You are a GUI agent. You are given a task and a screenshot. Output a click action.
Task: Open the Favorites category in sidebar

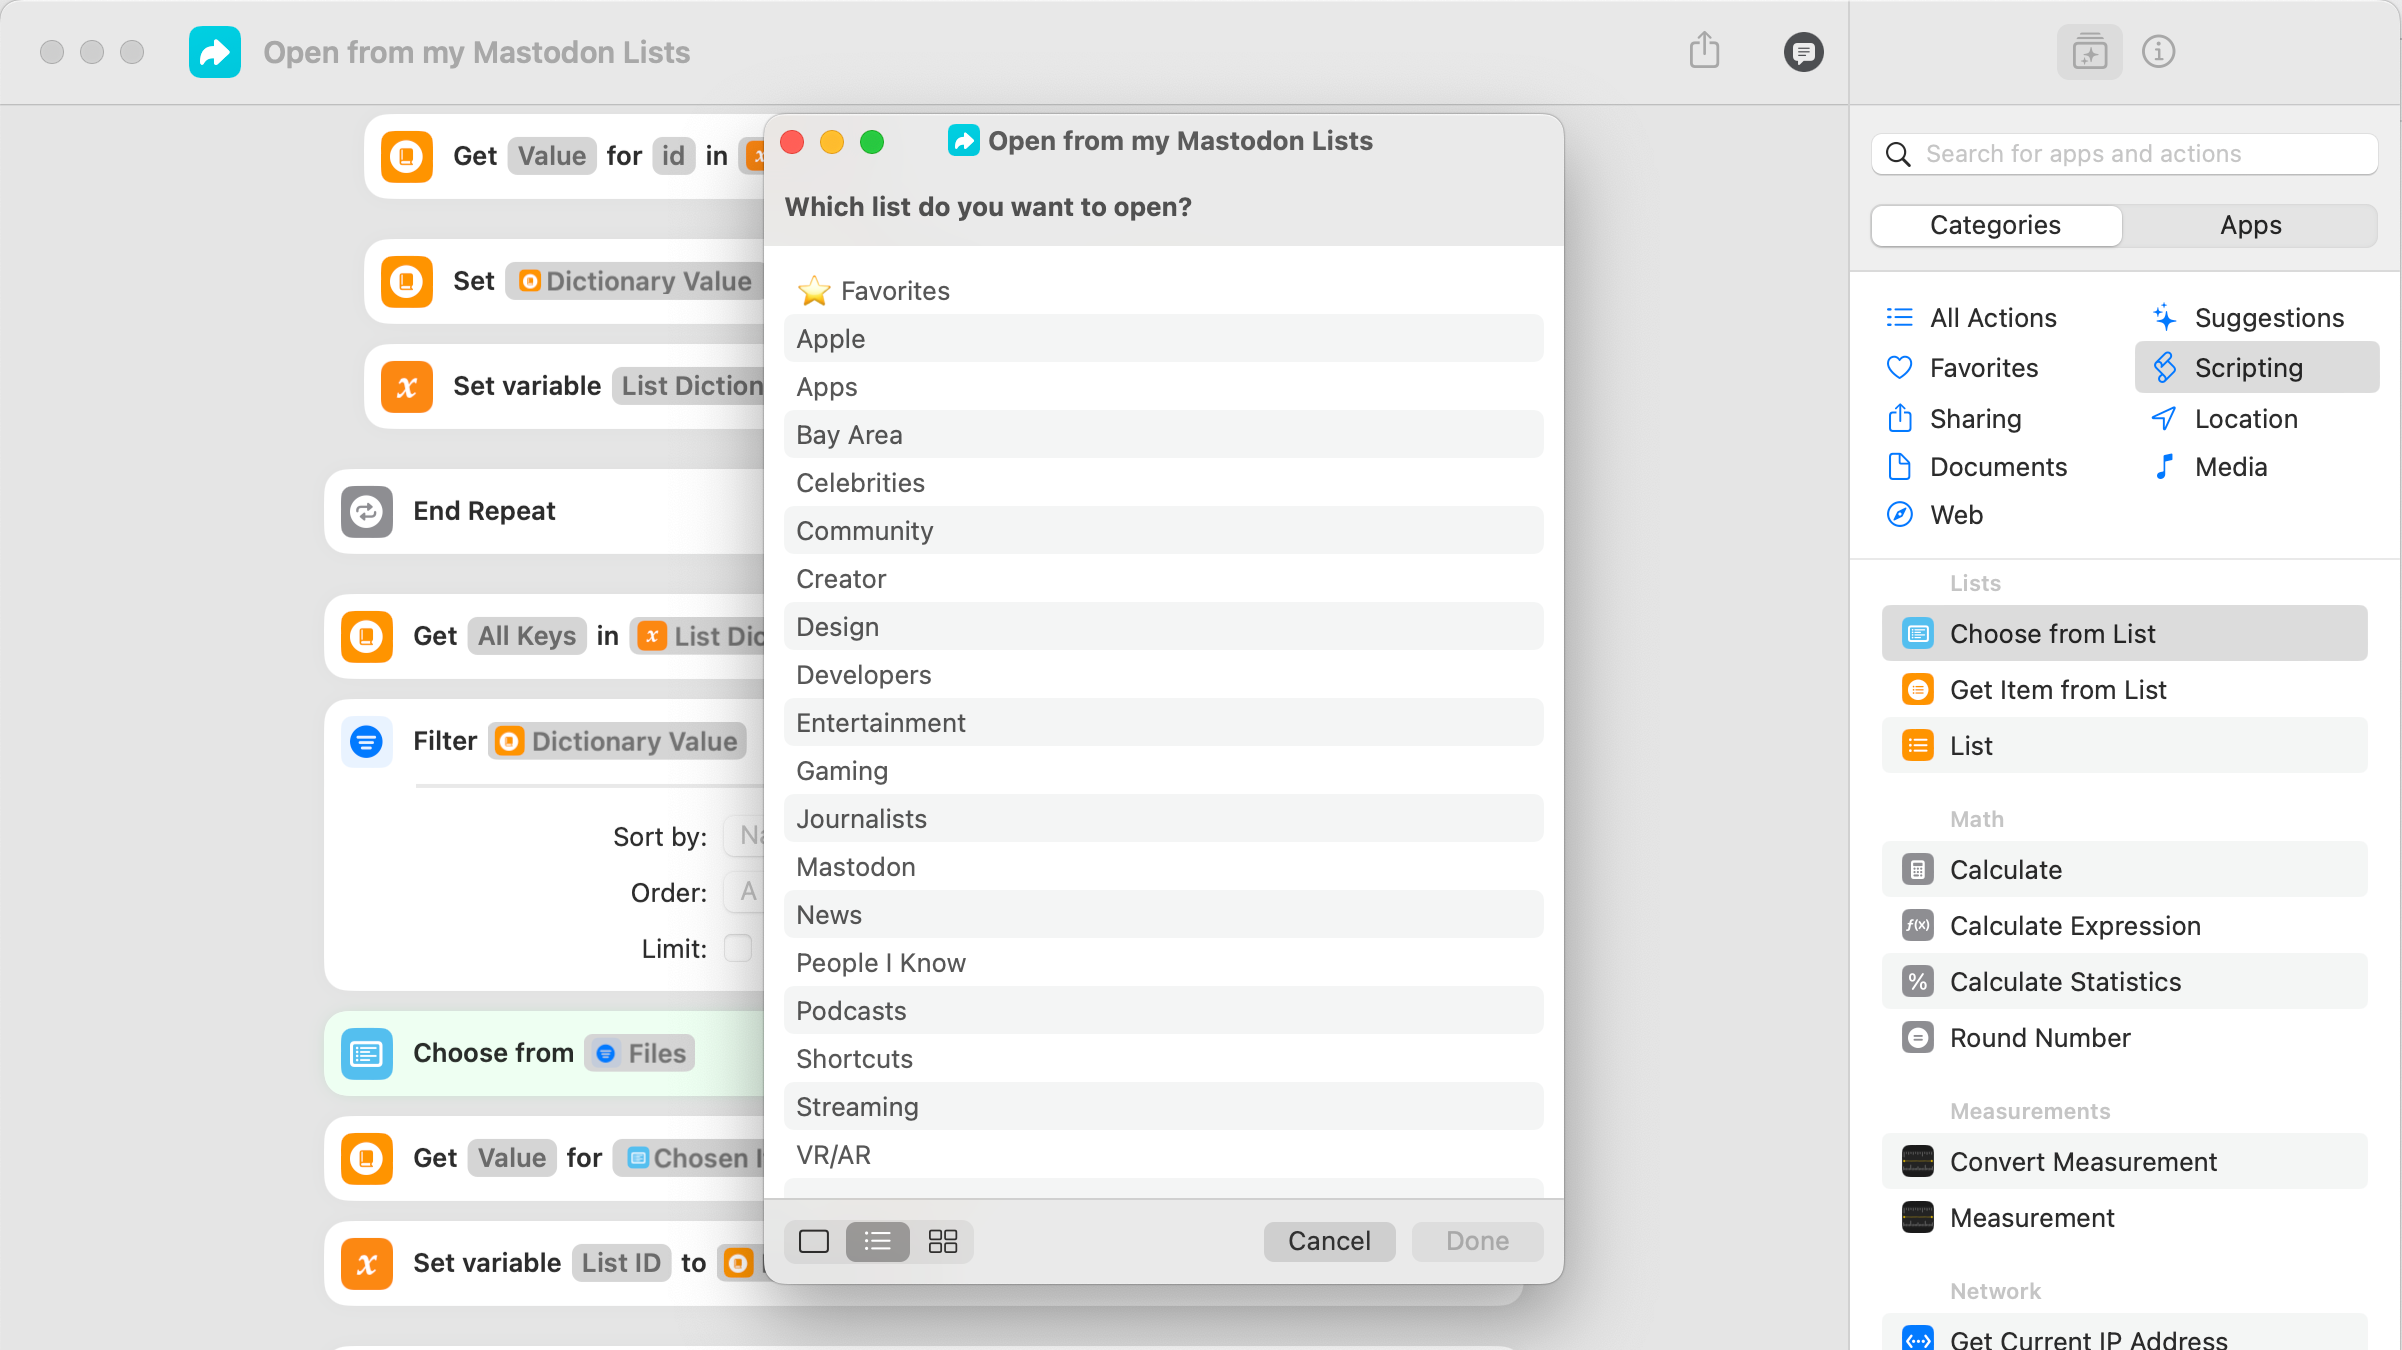pyautogui.click(x=1961, y=368)
